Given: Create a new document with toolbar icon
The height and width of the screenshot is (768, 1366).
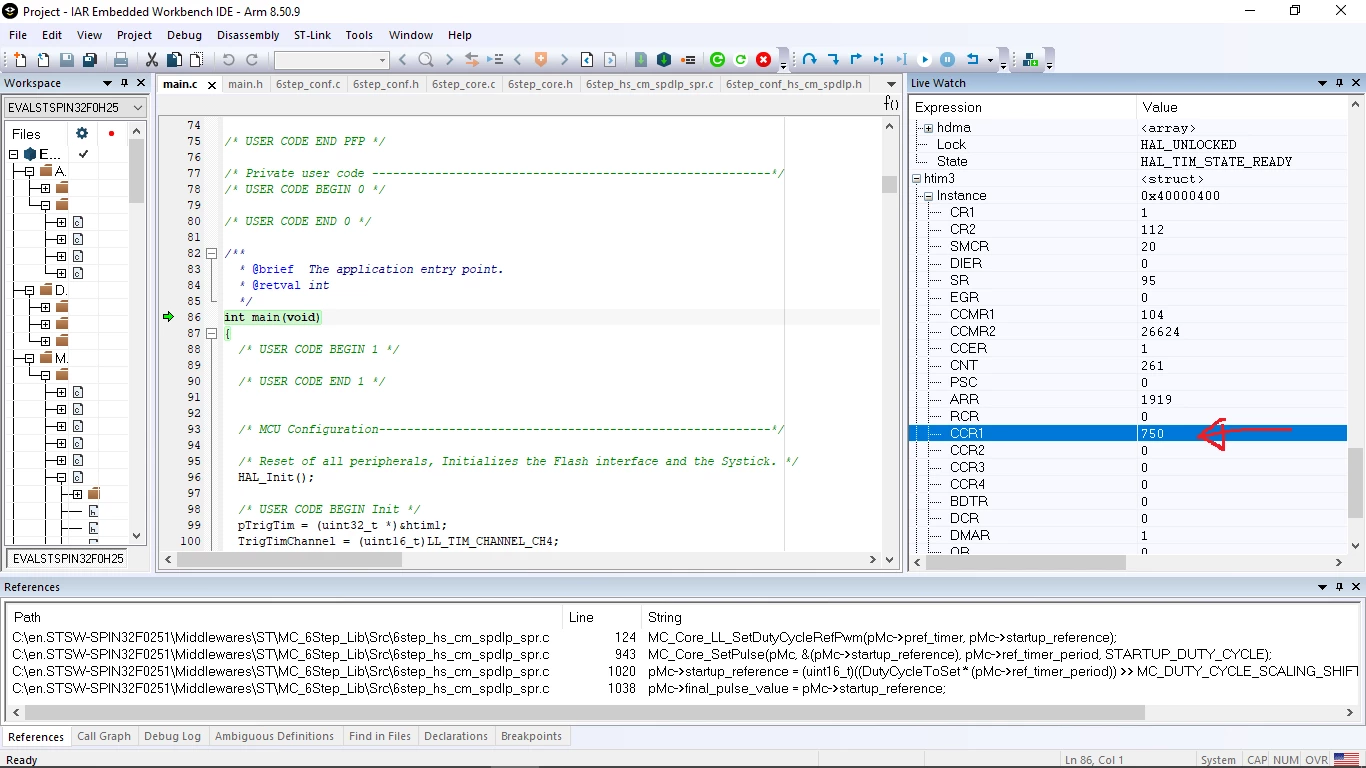Looking at the screenshot, I should coord(20,60).
